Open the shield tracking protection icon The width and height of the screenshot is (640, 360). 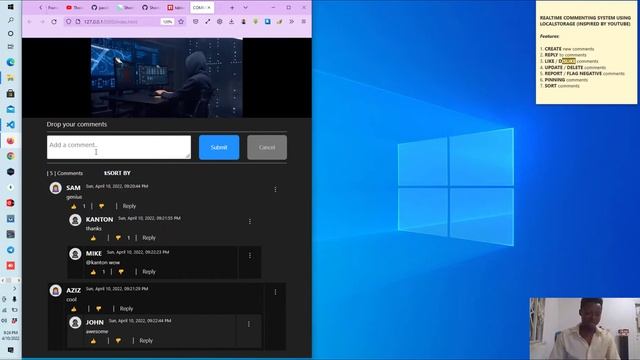[x=68, y=22]
